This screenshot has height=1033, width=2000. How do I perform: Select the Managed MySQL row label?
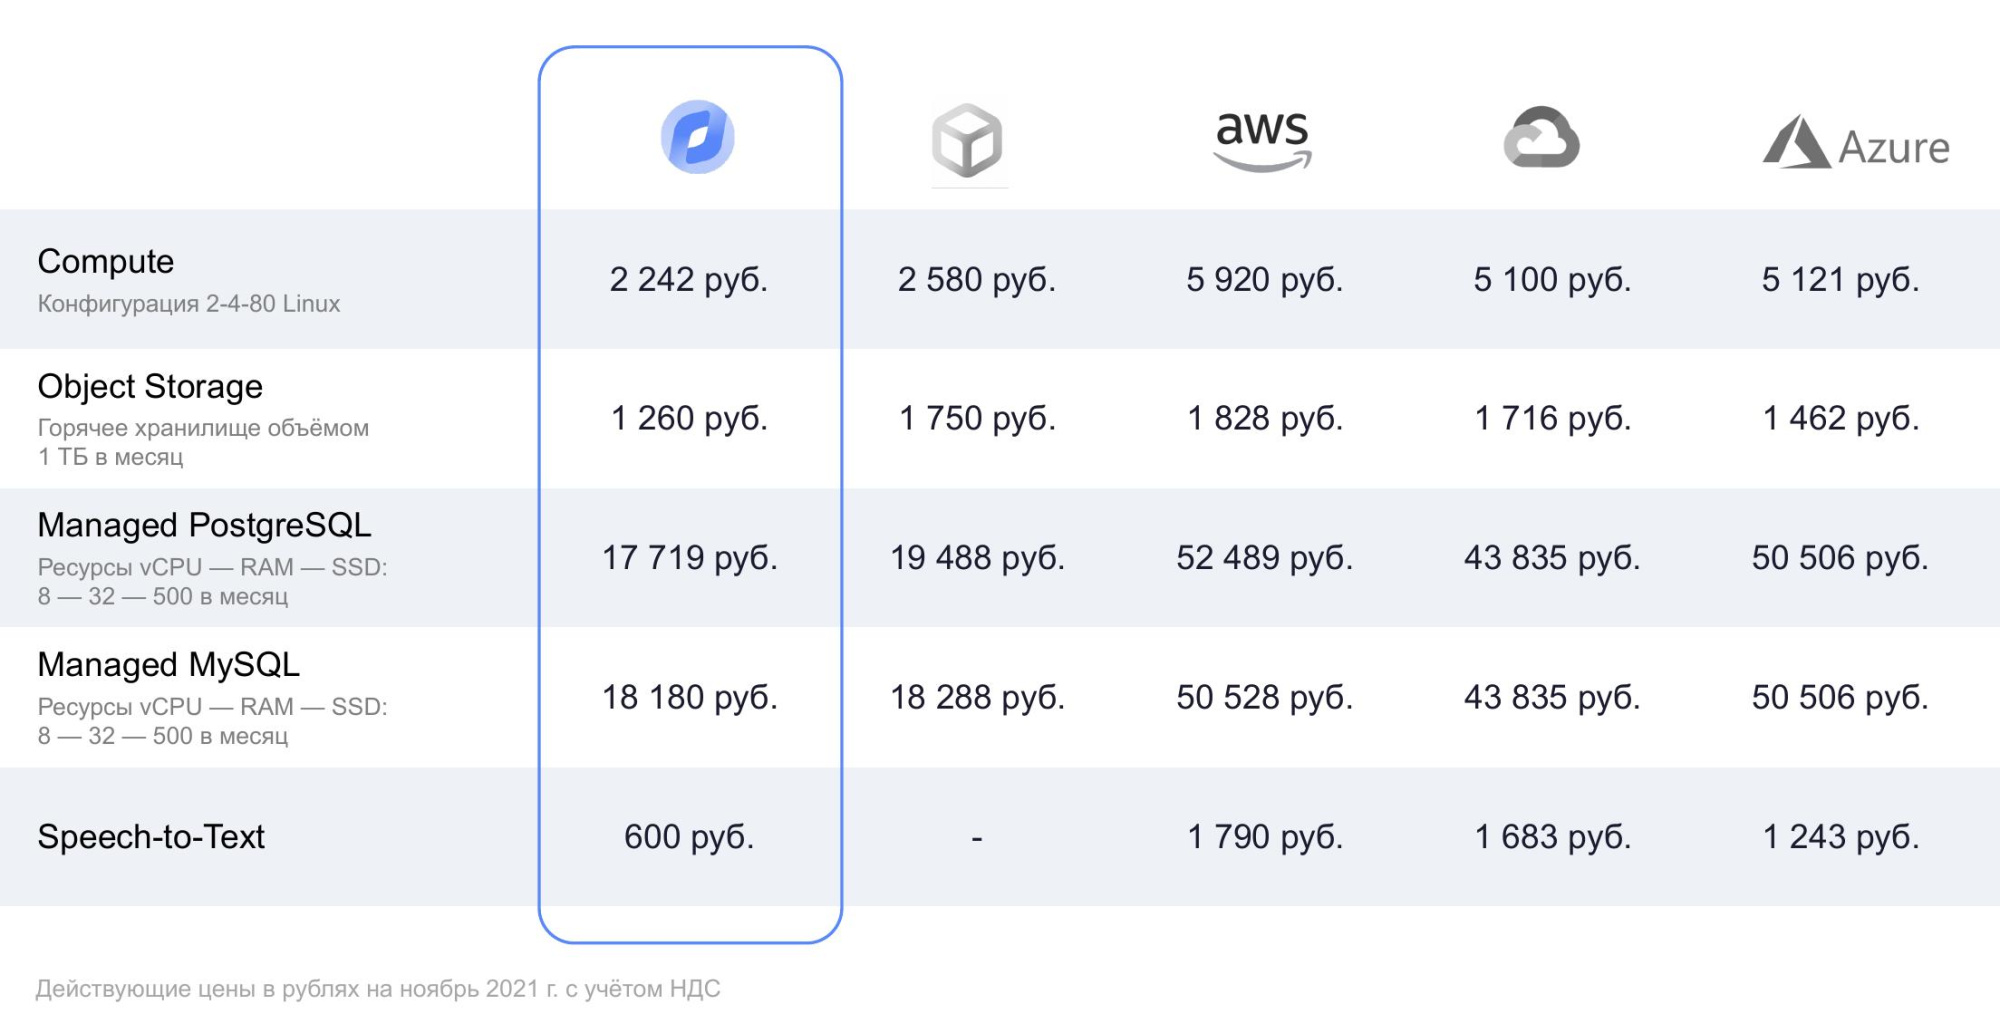(x=169, y=664)
